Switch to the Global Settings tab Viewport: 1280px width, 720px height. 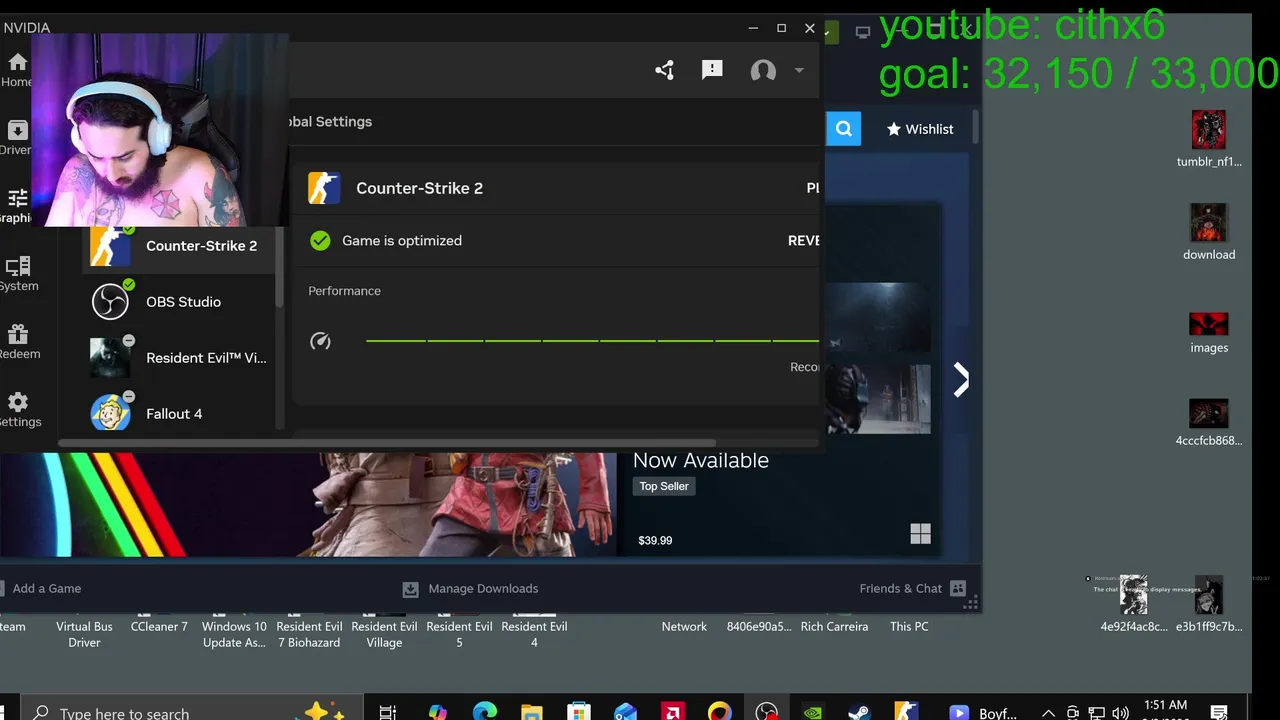point(330,122)
